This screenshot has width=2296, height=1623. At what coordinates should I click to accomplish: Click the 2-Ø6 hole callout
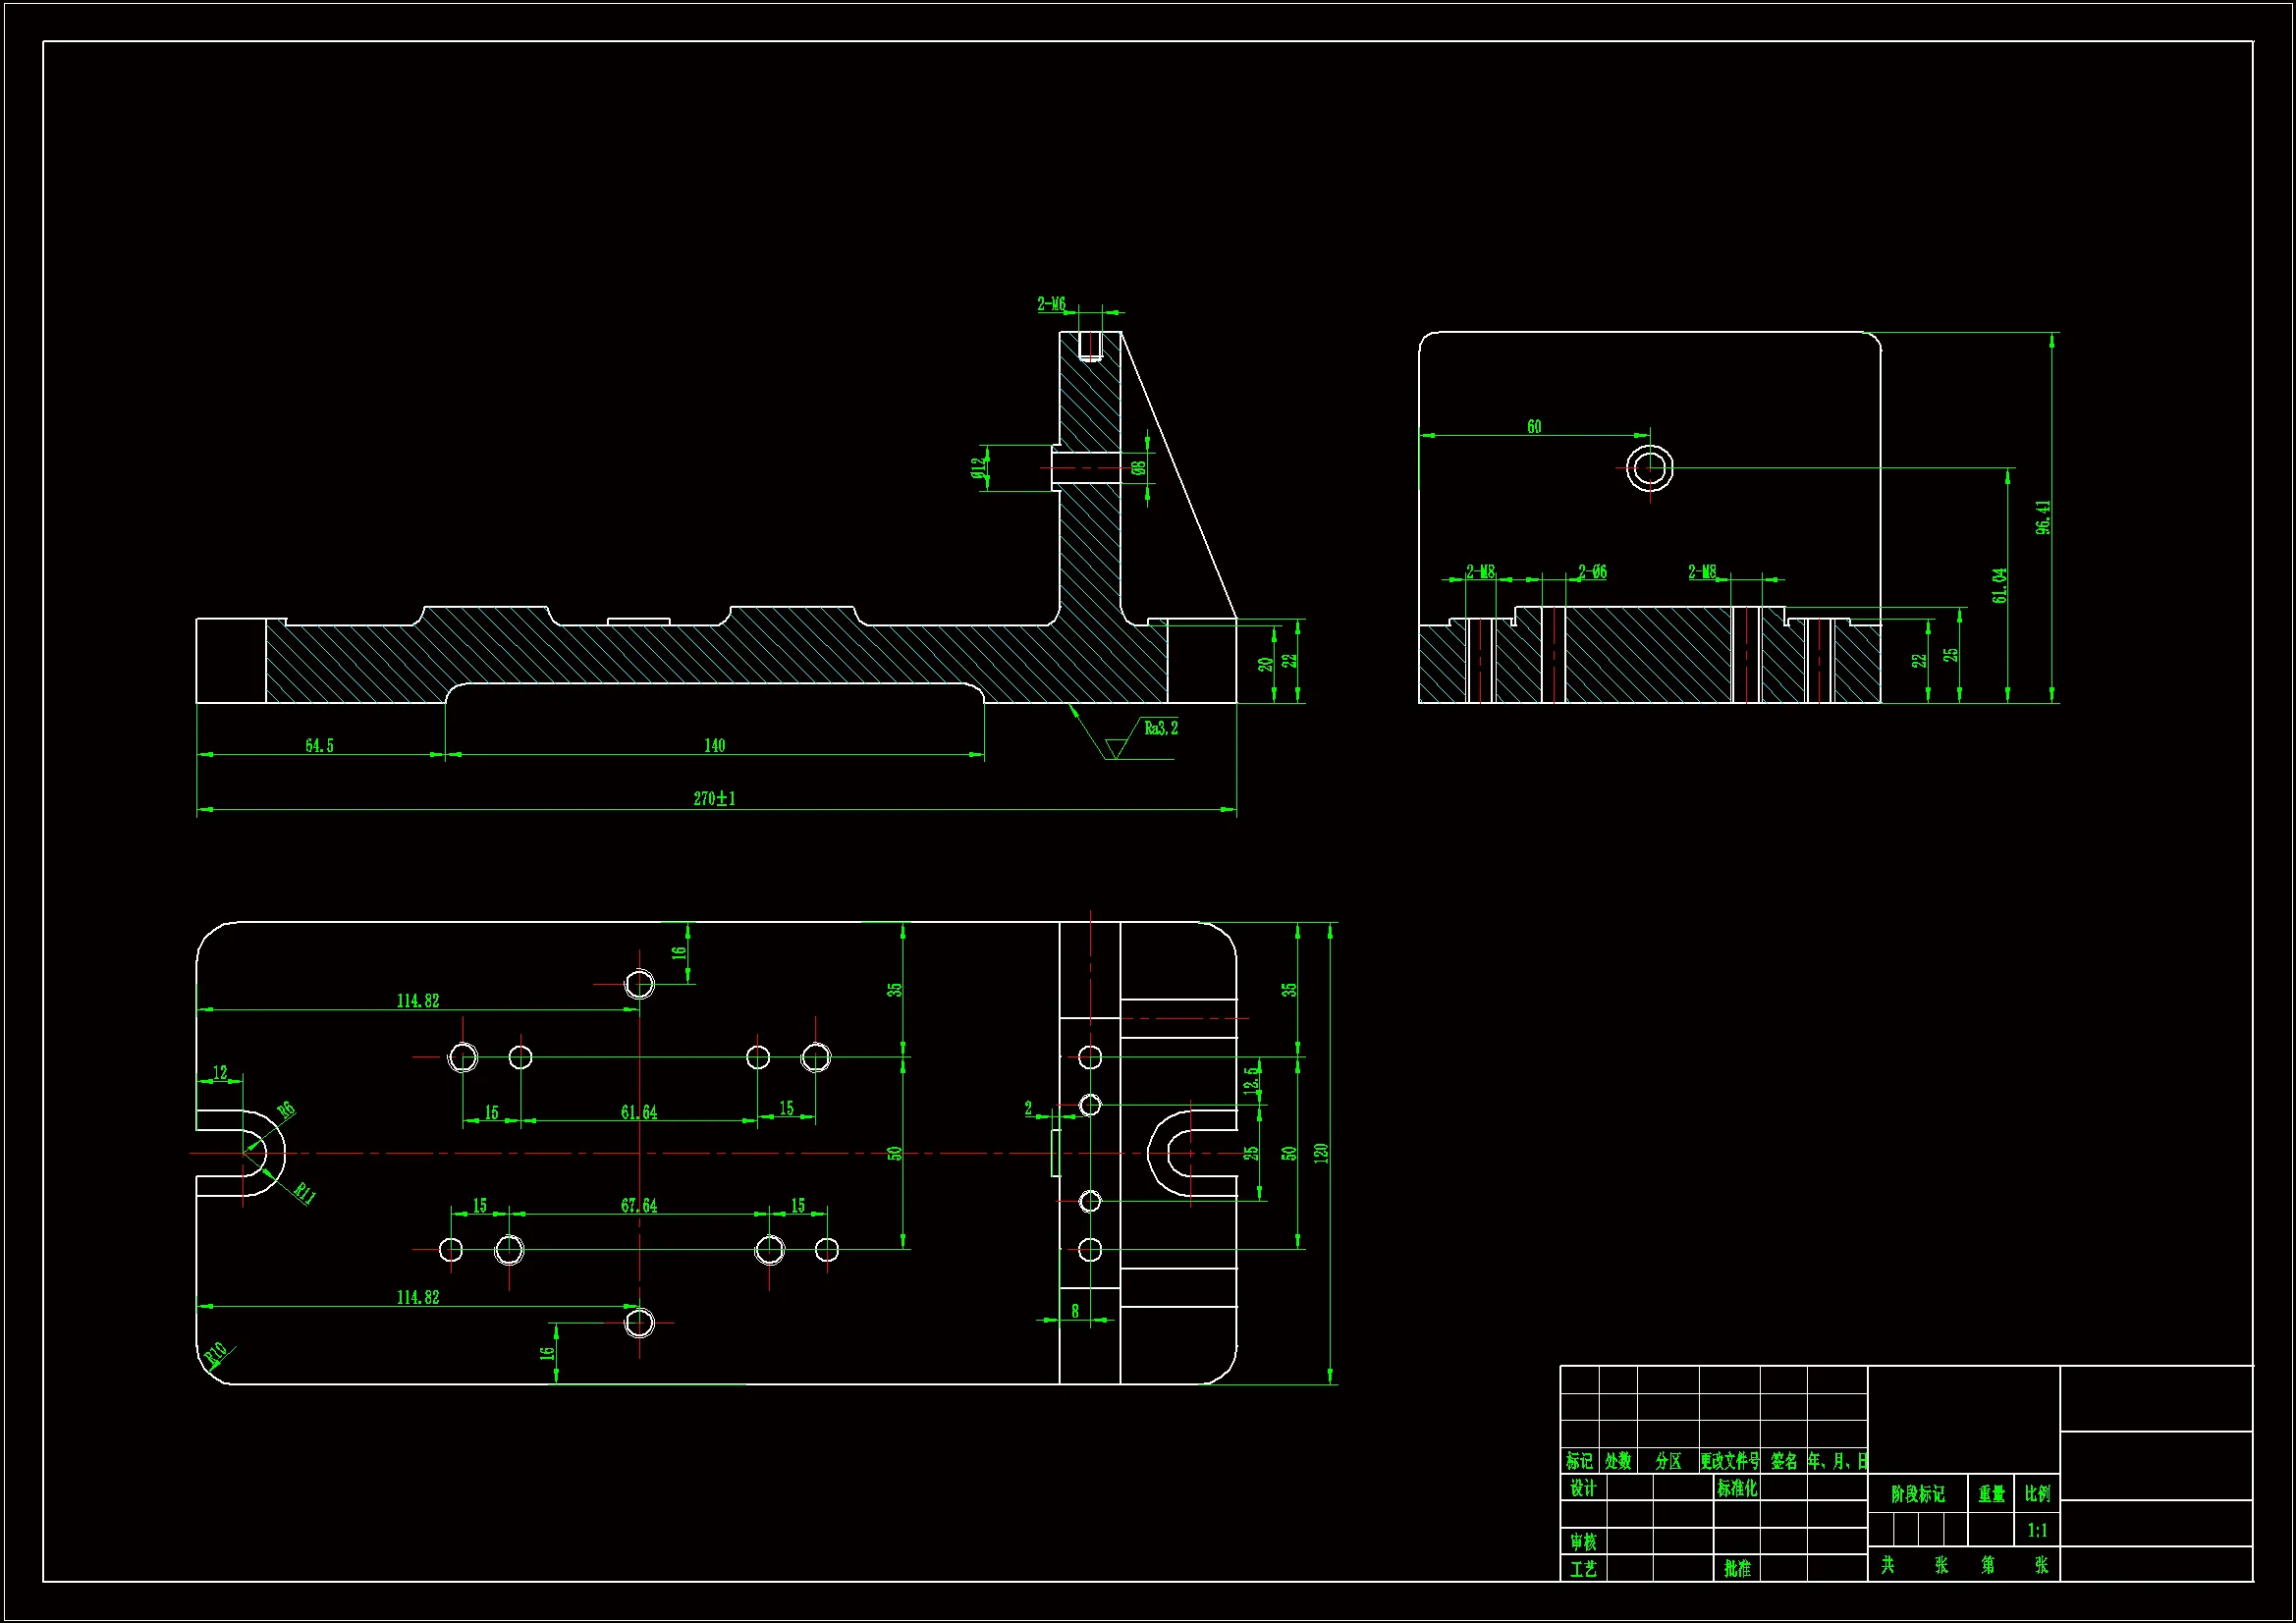click(1592, 572)
